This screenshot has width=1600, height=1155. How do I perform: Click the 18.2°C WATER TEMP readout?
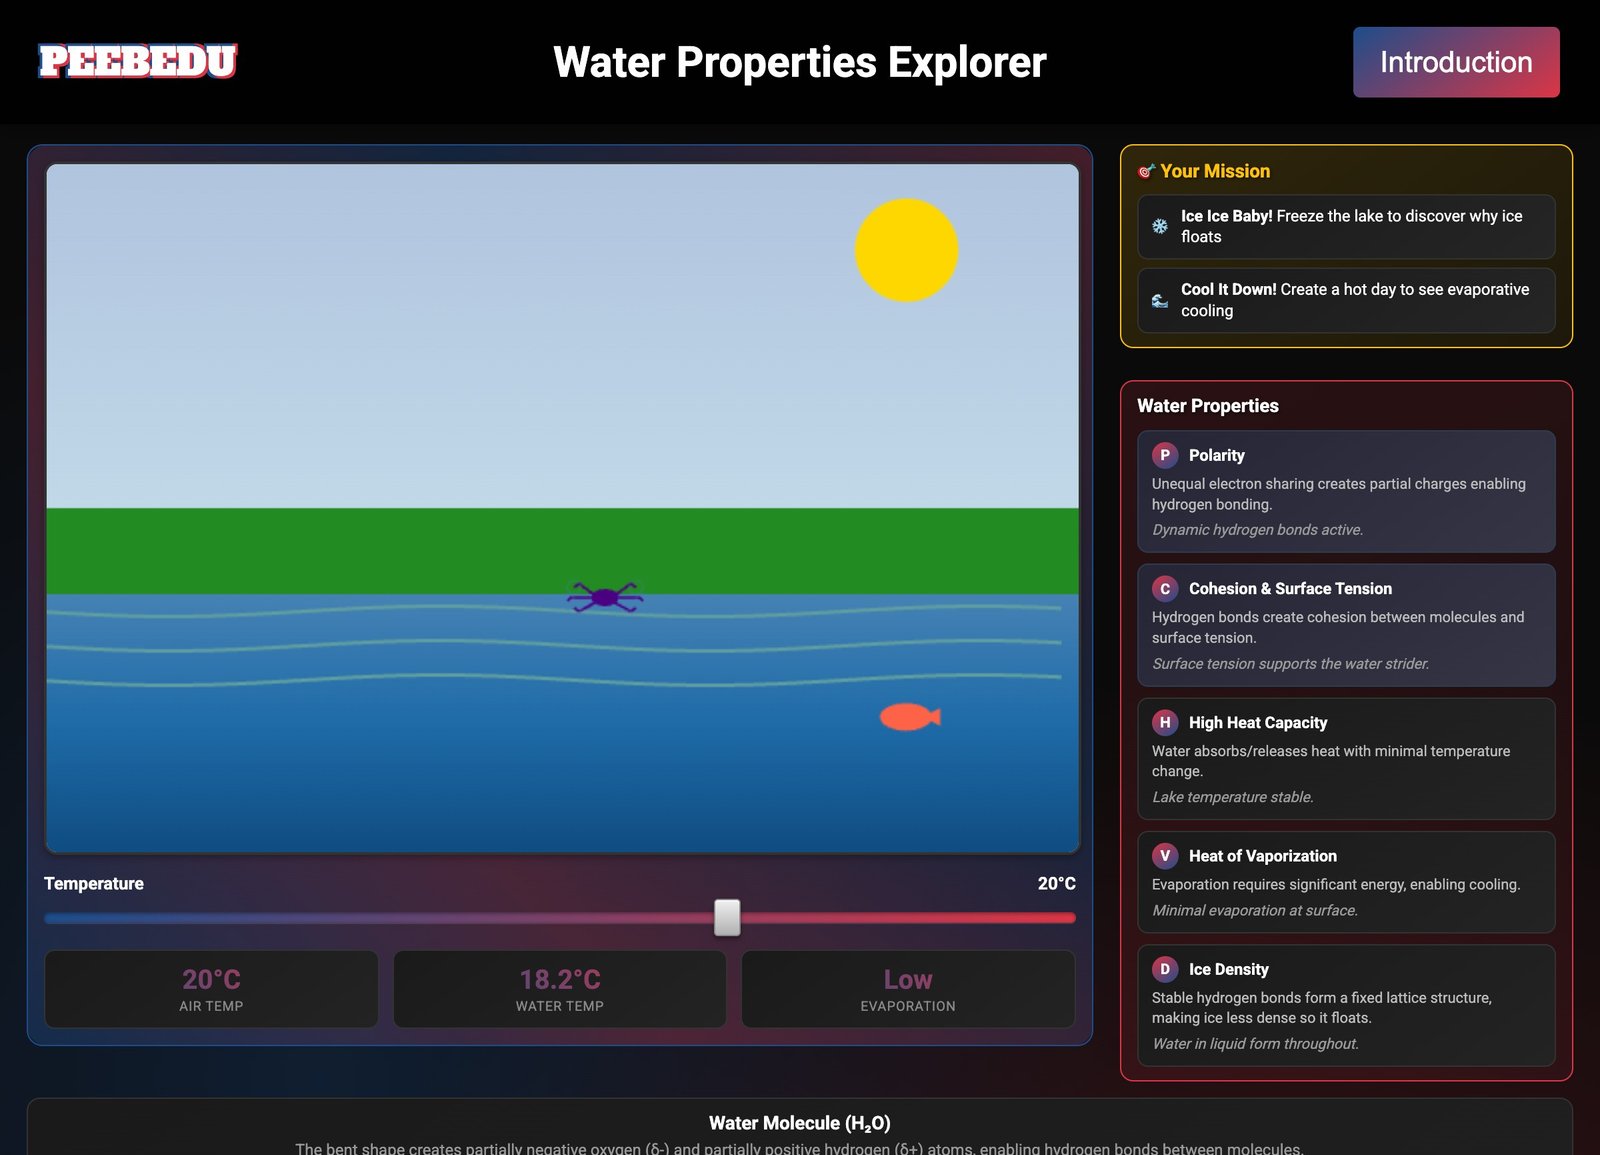559,989
